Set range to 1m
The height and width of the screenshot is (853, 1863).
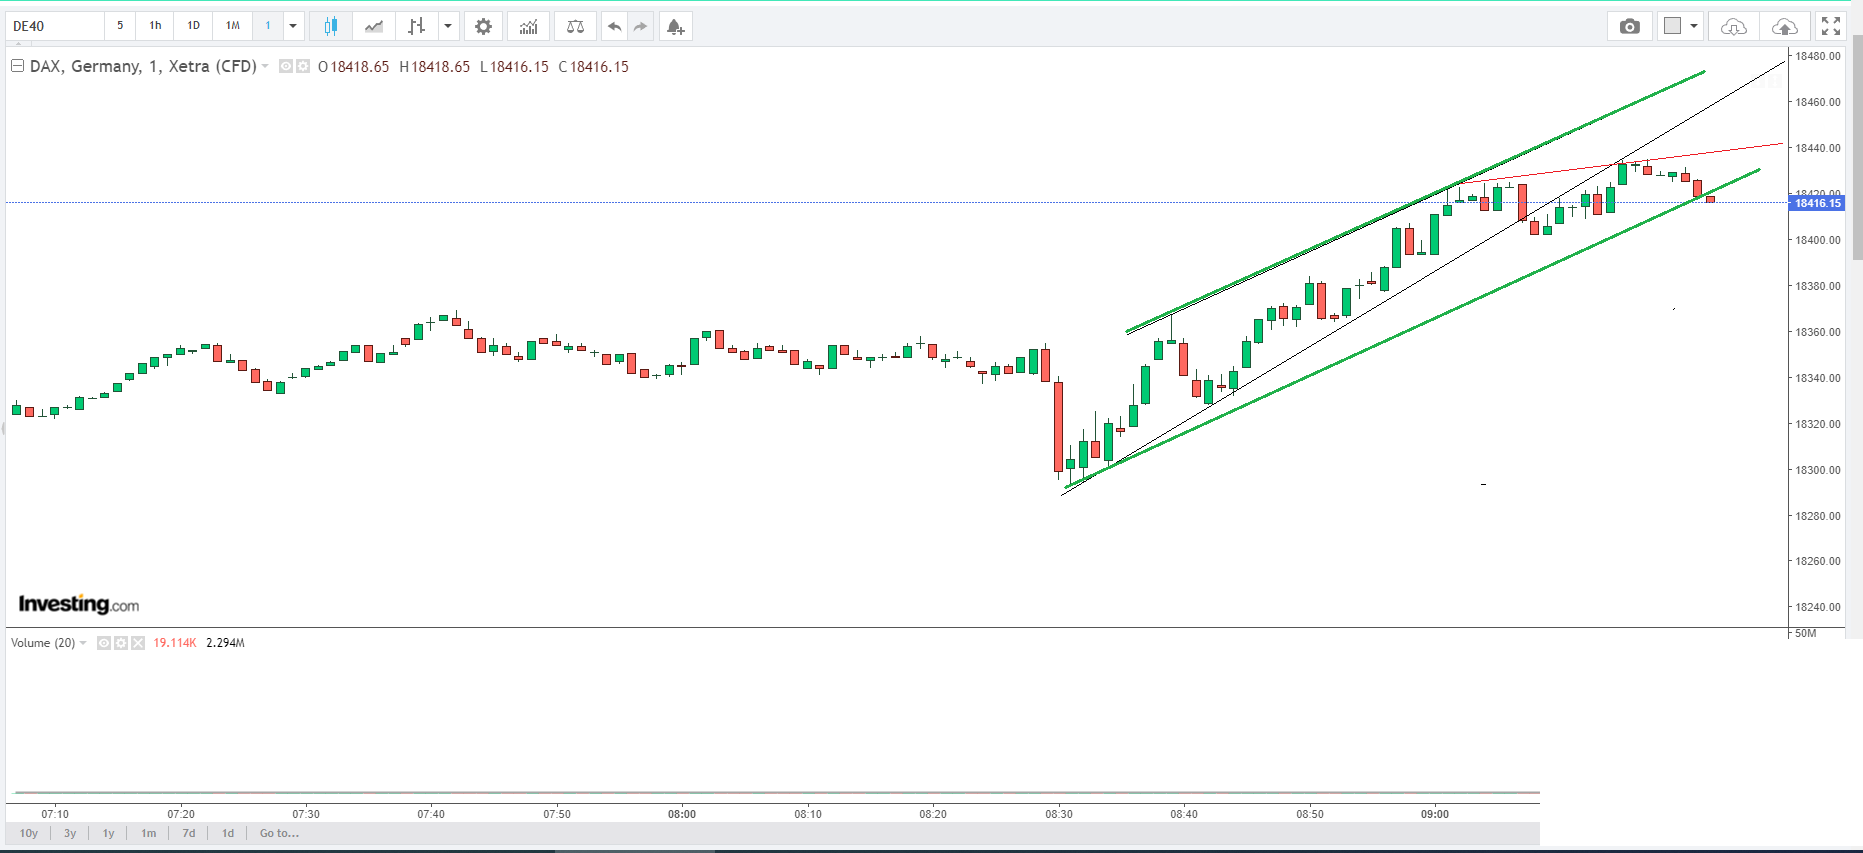[149, 833]
